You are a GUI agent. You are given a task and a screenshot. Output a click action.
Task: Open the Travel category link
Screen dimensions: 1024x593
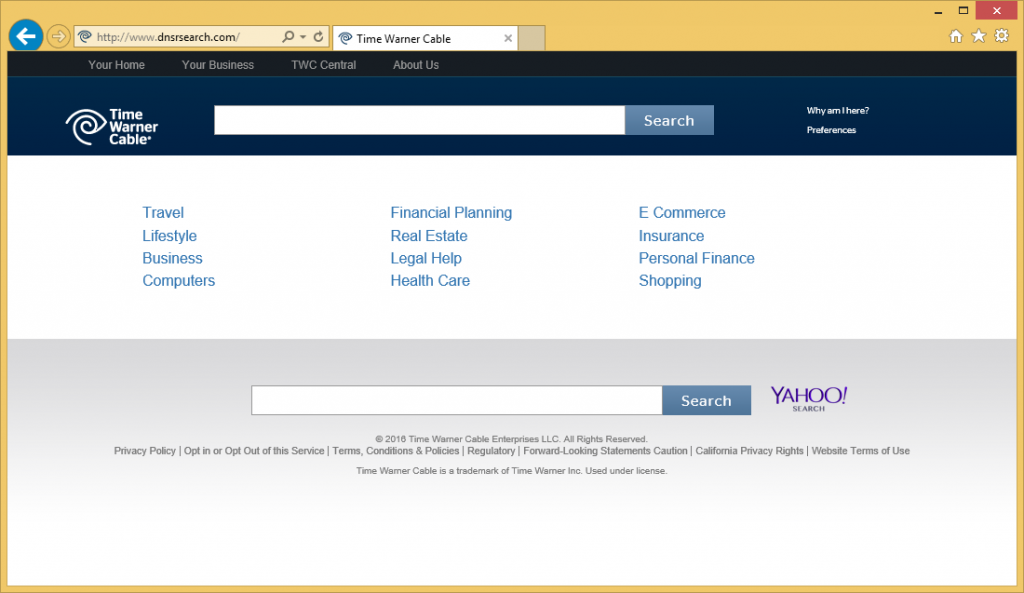pyautogui.click(x=163, y=213)
